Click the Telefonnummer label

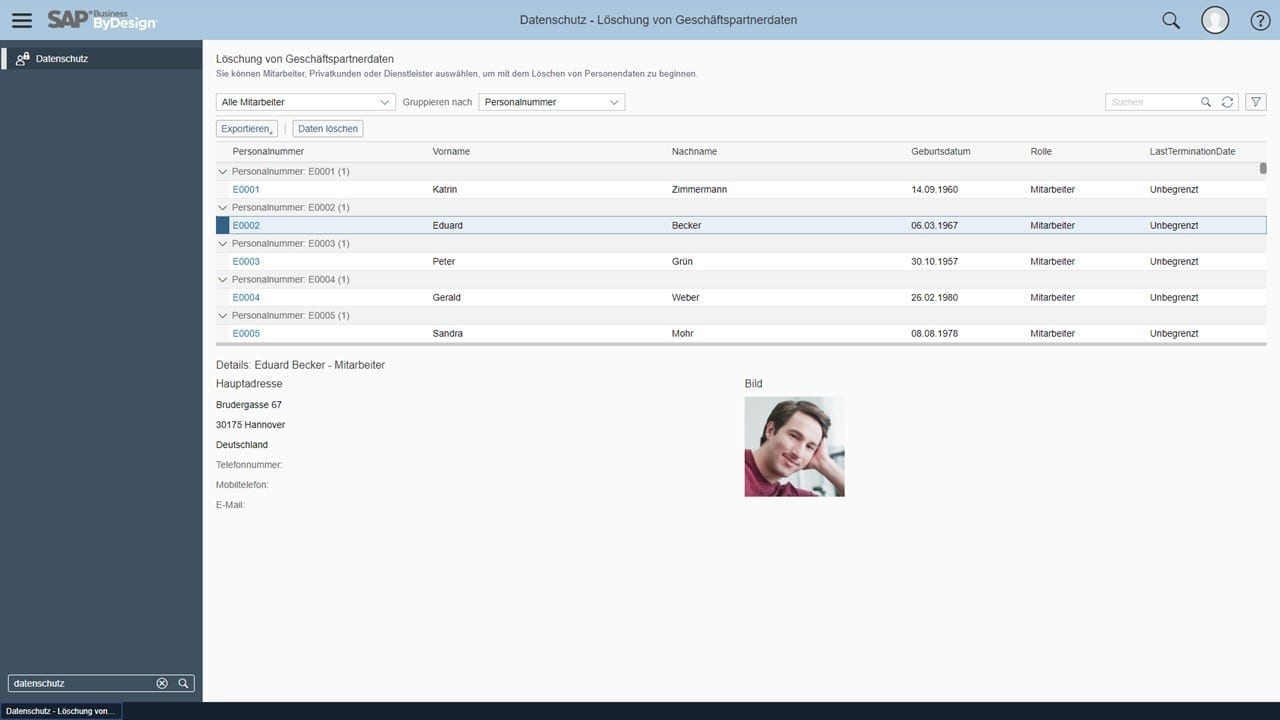(x=249, y=465)
